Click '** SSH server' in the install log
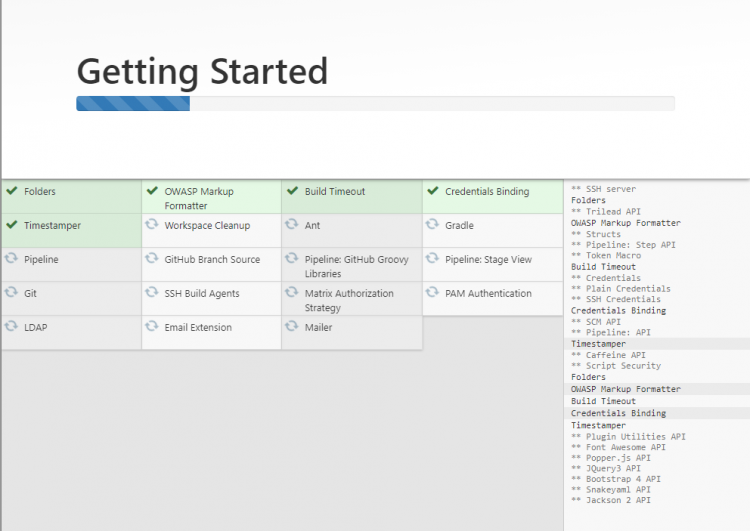 tap(604, 189)
